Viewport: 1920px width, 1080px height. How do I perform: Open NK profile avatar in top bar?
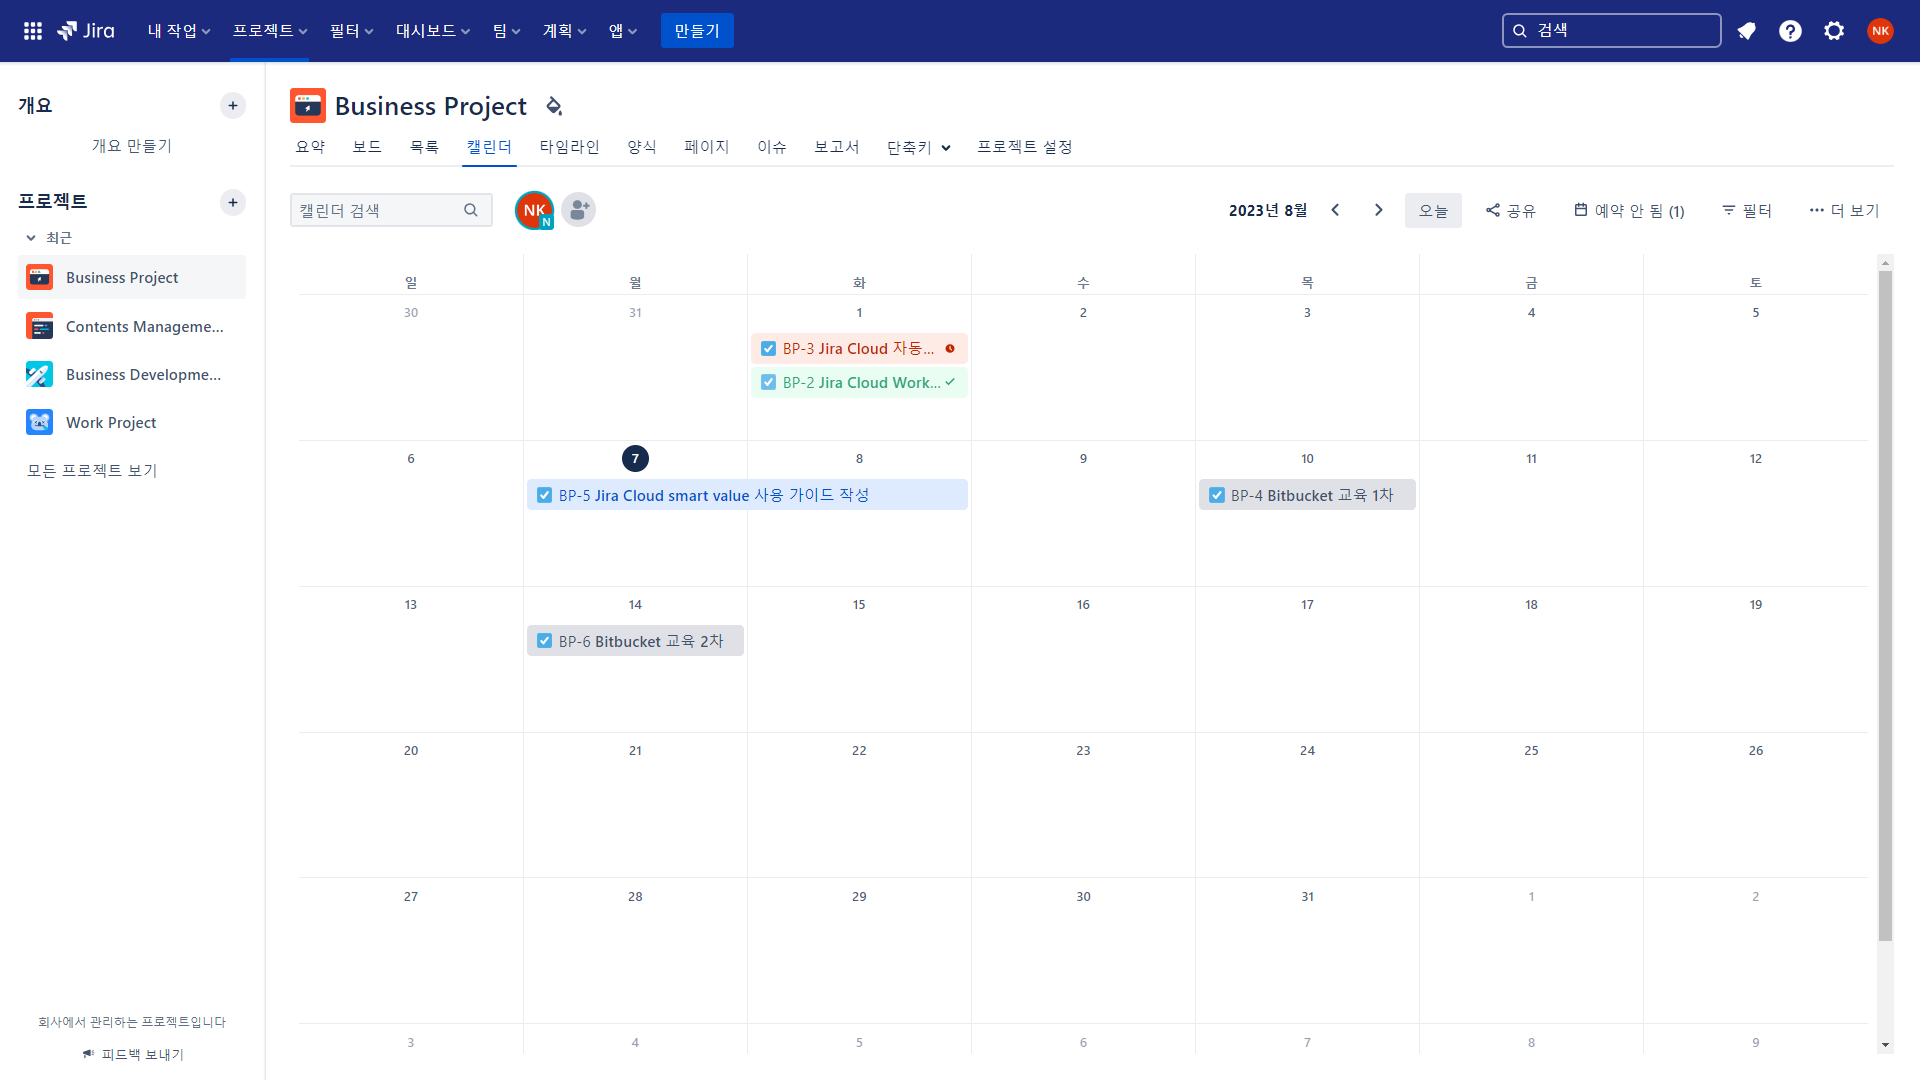(x=1880, y=31)
